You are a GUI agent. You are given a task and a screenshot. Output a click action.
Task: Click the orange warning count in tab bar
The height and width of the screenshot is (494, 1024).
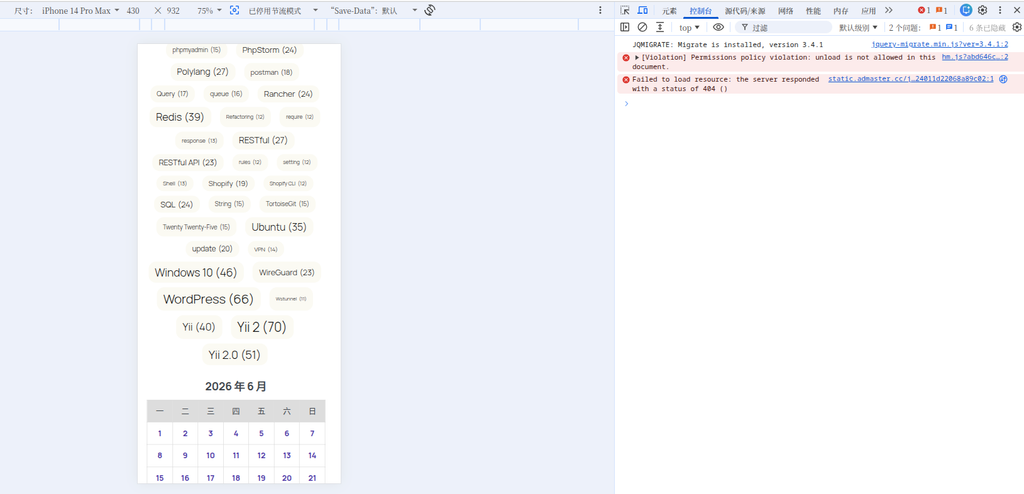click(941, 10)
